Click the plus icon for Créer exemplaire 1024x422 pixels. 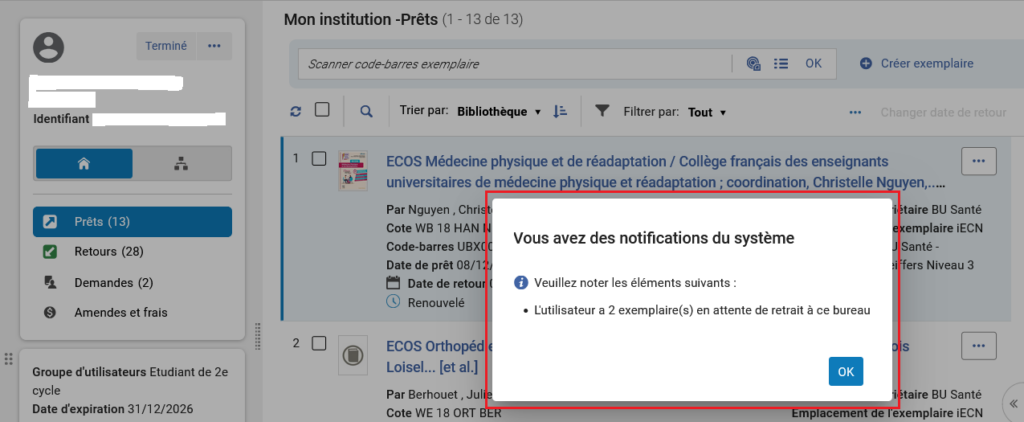[x=866, y=64]
